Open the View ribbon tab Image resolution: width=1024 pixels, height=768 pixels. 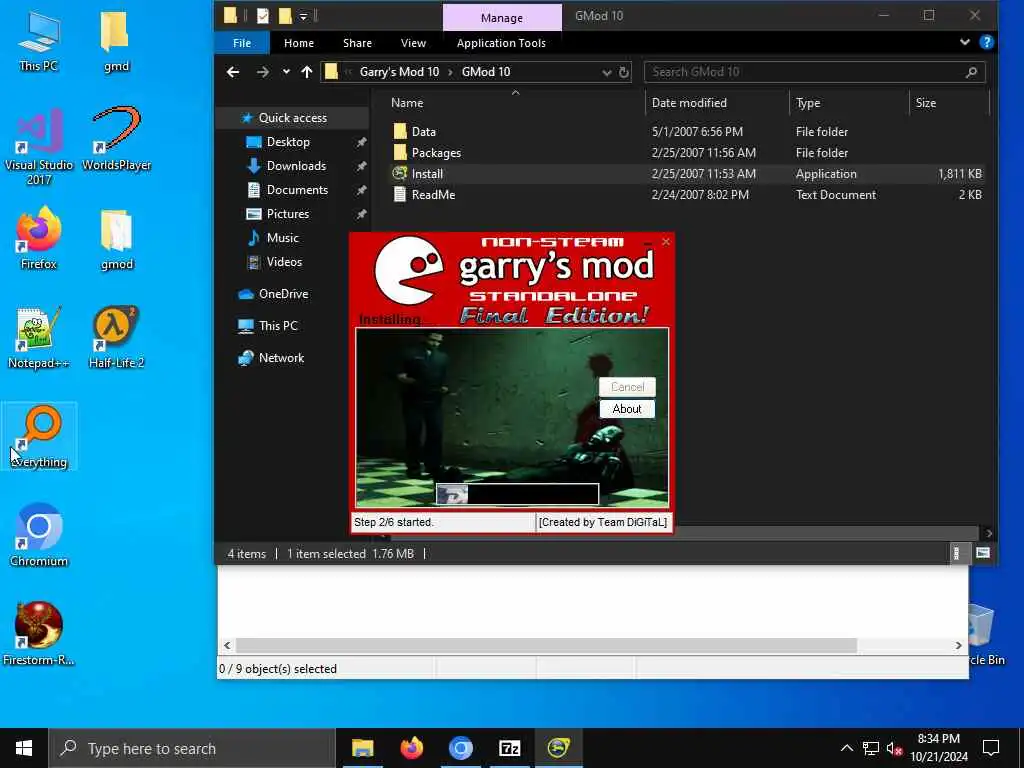(413, 43)
